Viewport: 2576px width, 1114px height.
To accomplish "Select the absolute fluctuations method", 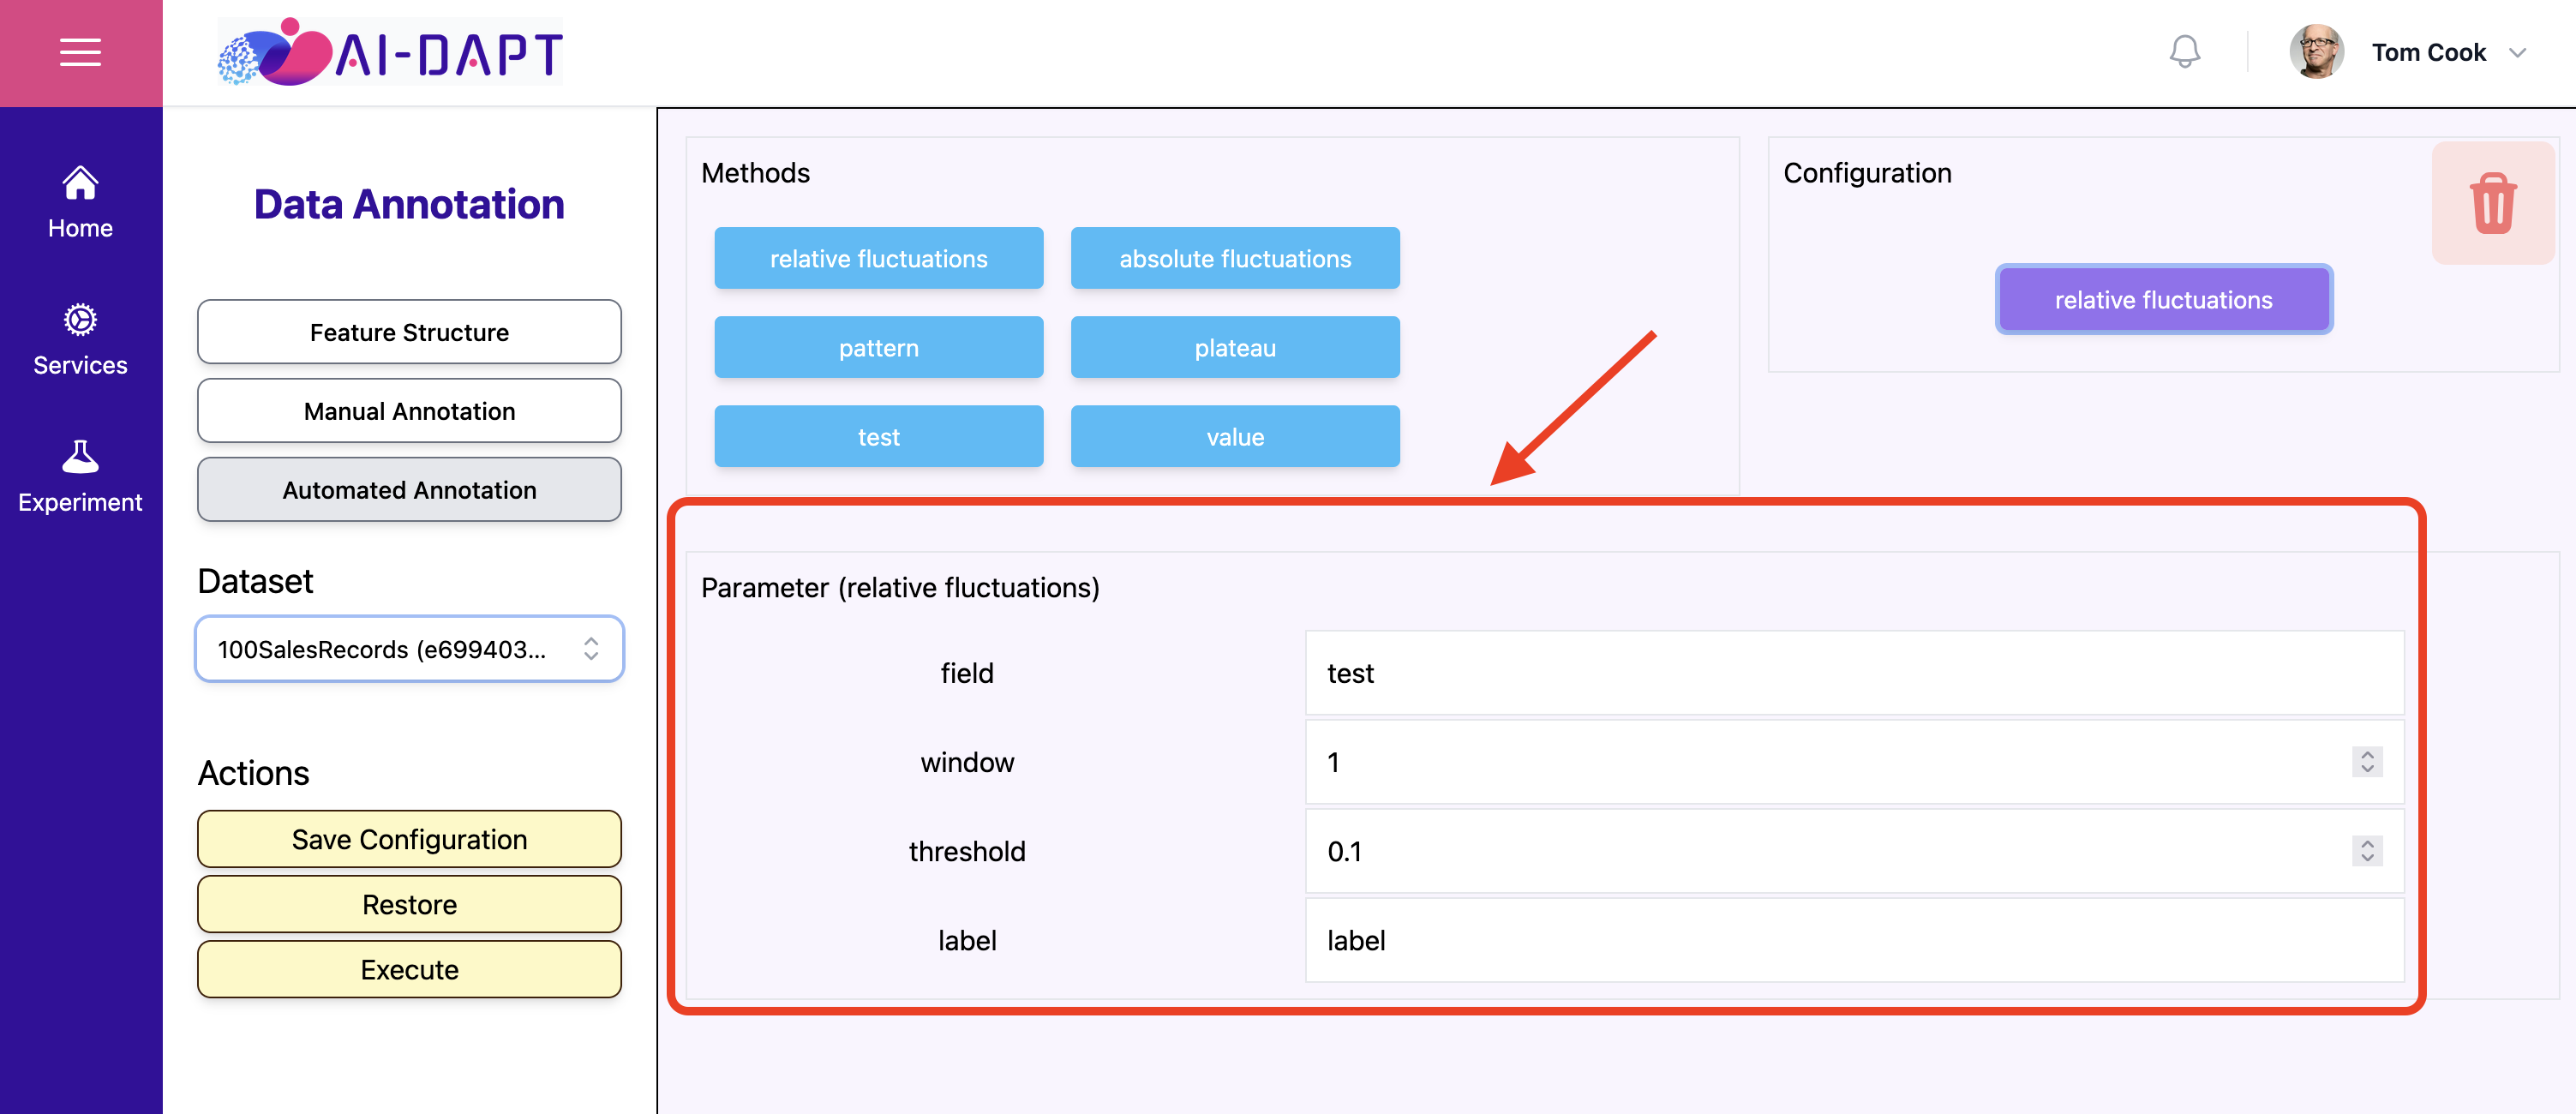I will [x=1235, y=258].
